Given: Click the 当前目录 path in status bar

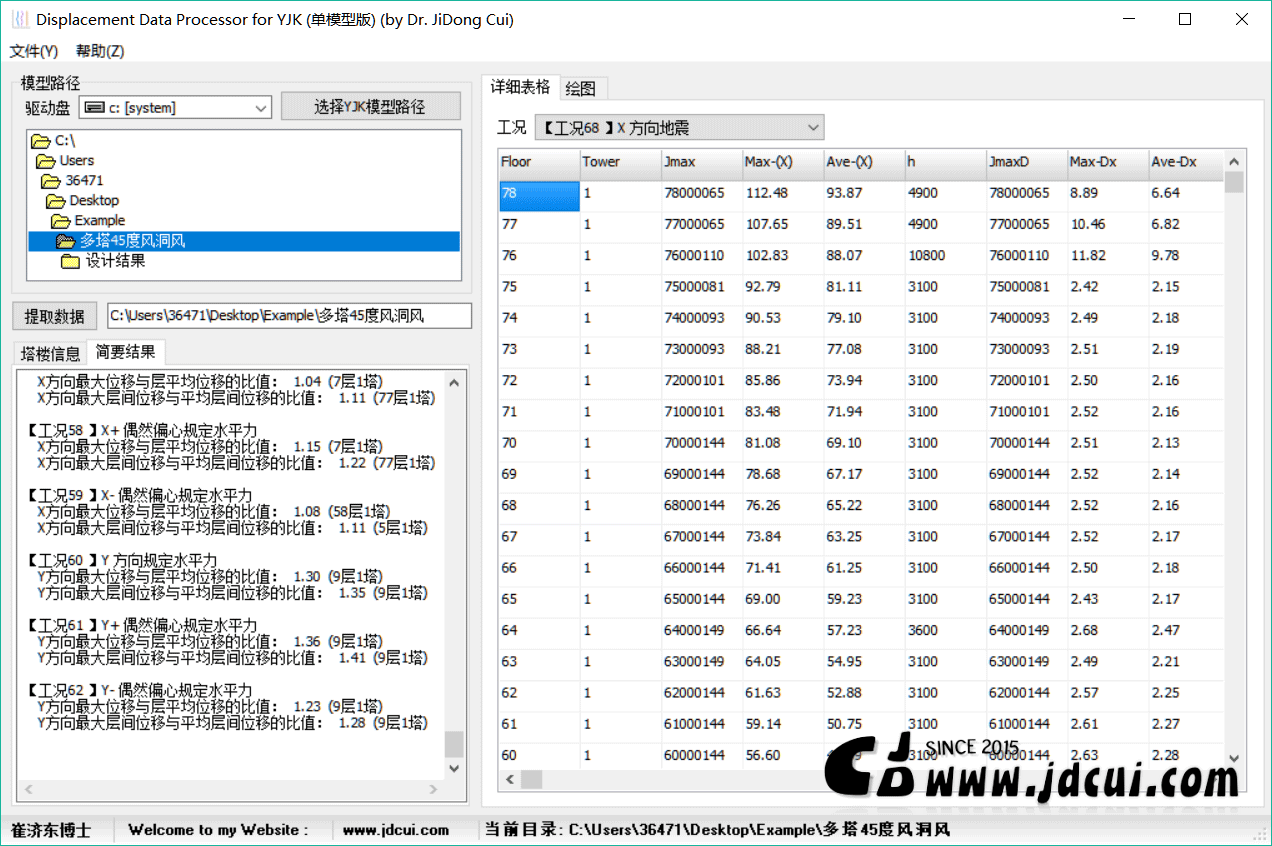Looking at the screenshot, I should (x=717, y=830).
